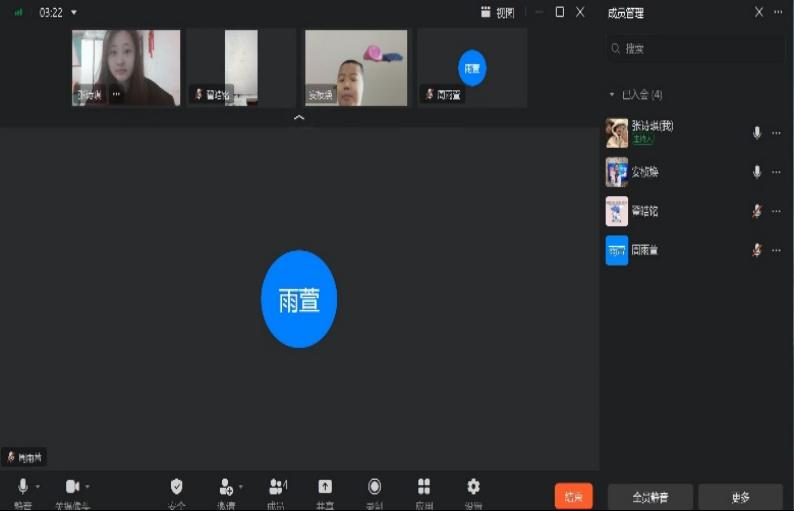Screen dimensions: 794x511
Task: Click the Mute All button
Action: coord(649,497)
